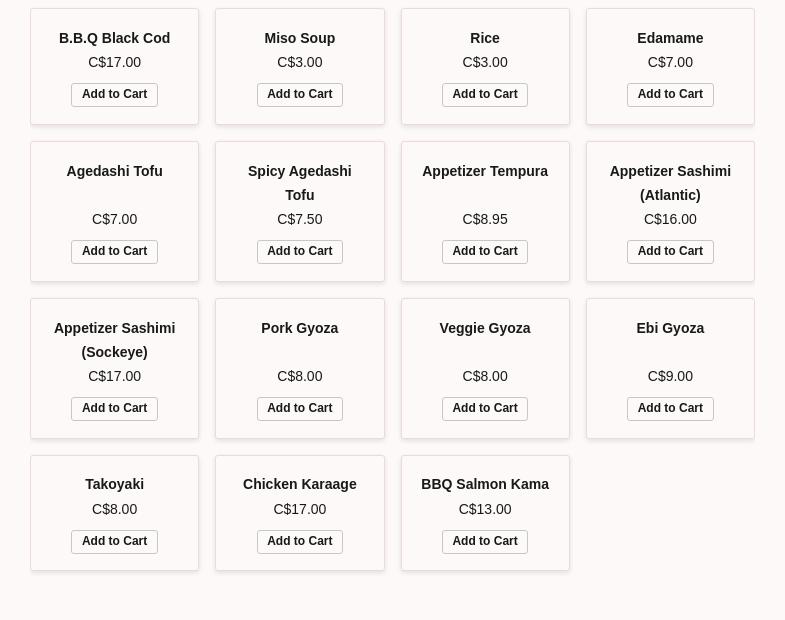Add Pork Gyoza to cart

click(299, 409)
